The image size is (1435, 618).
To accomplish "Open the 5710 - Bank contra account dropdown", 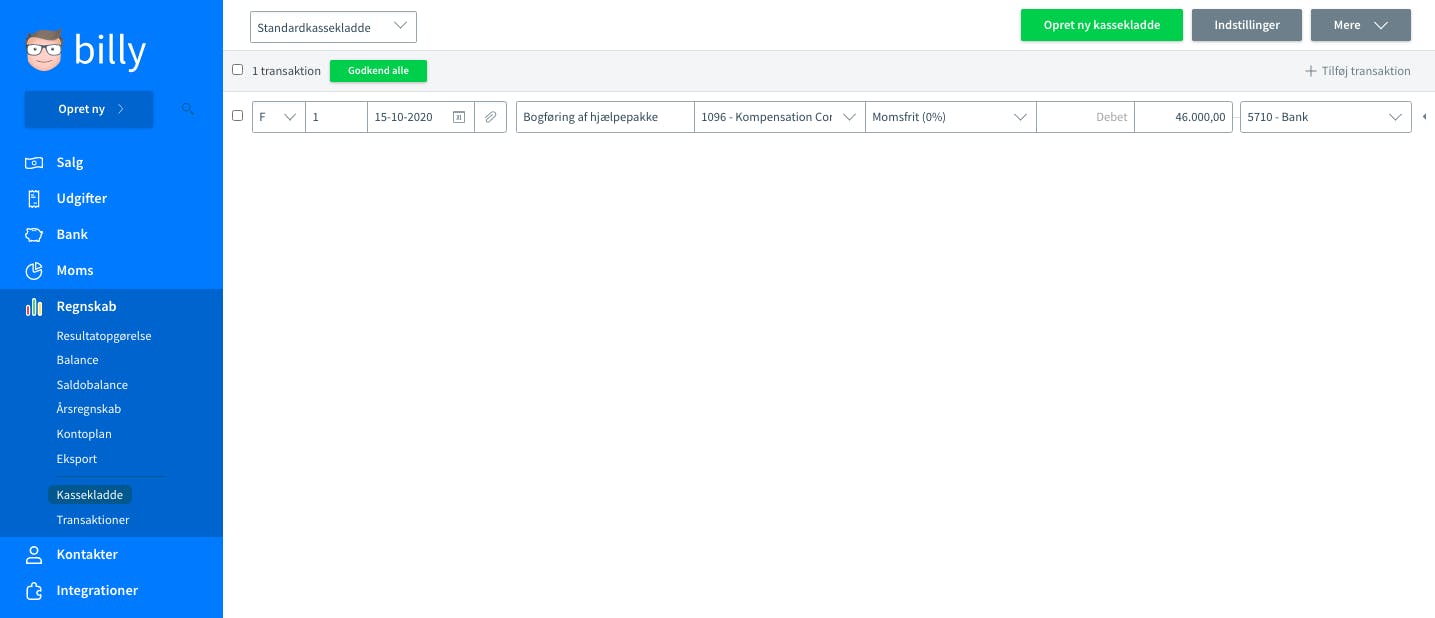I will [1326, 117].
